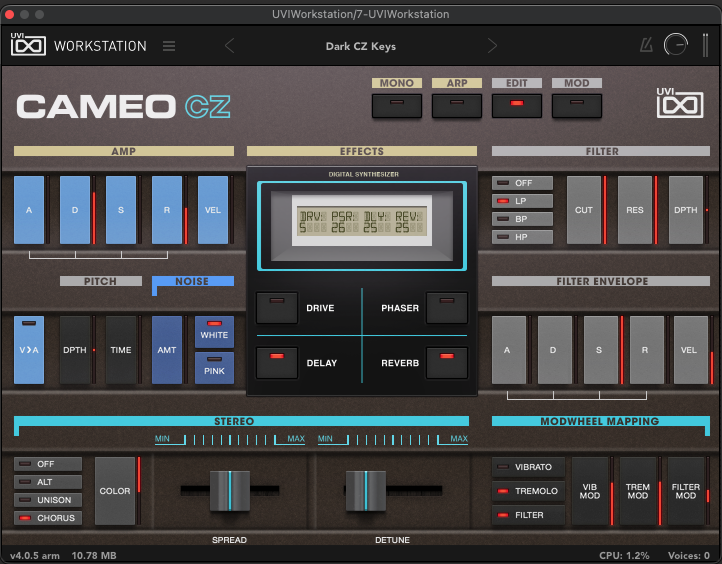
Task: Click the level meter at top right
Action: 705,45
